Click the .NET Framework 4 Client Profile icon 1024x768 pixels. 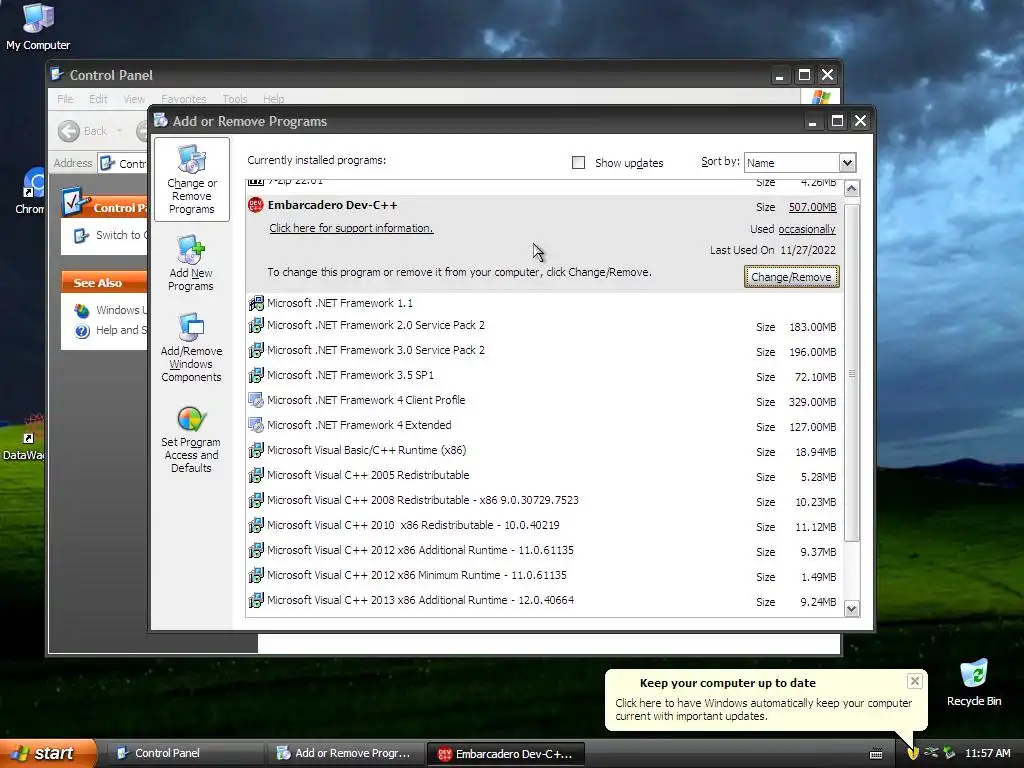pyautogui.click(x=256, y=400)
